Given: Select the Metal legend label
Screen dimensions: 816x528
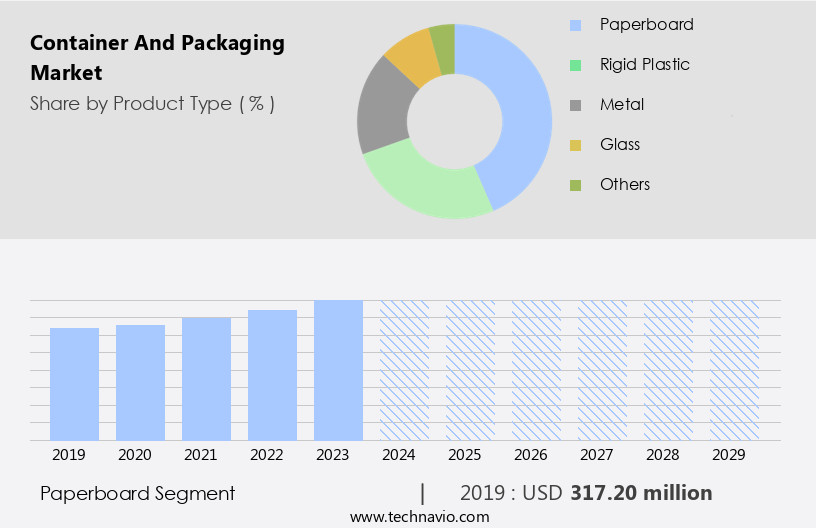Looking at the screenshot, I should point(622,104).
